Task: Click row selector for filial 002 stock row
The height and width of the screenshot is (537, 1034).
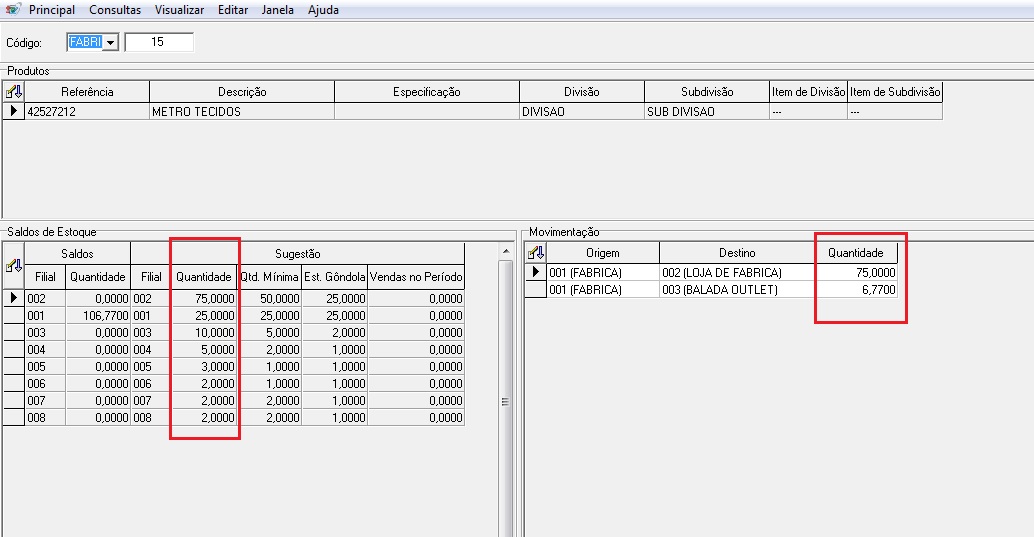Action: point(13,298)
